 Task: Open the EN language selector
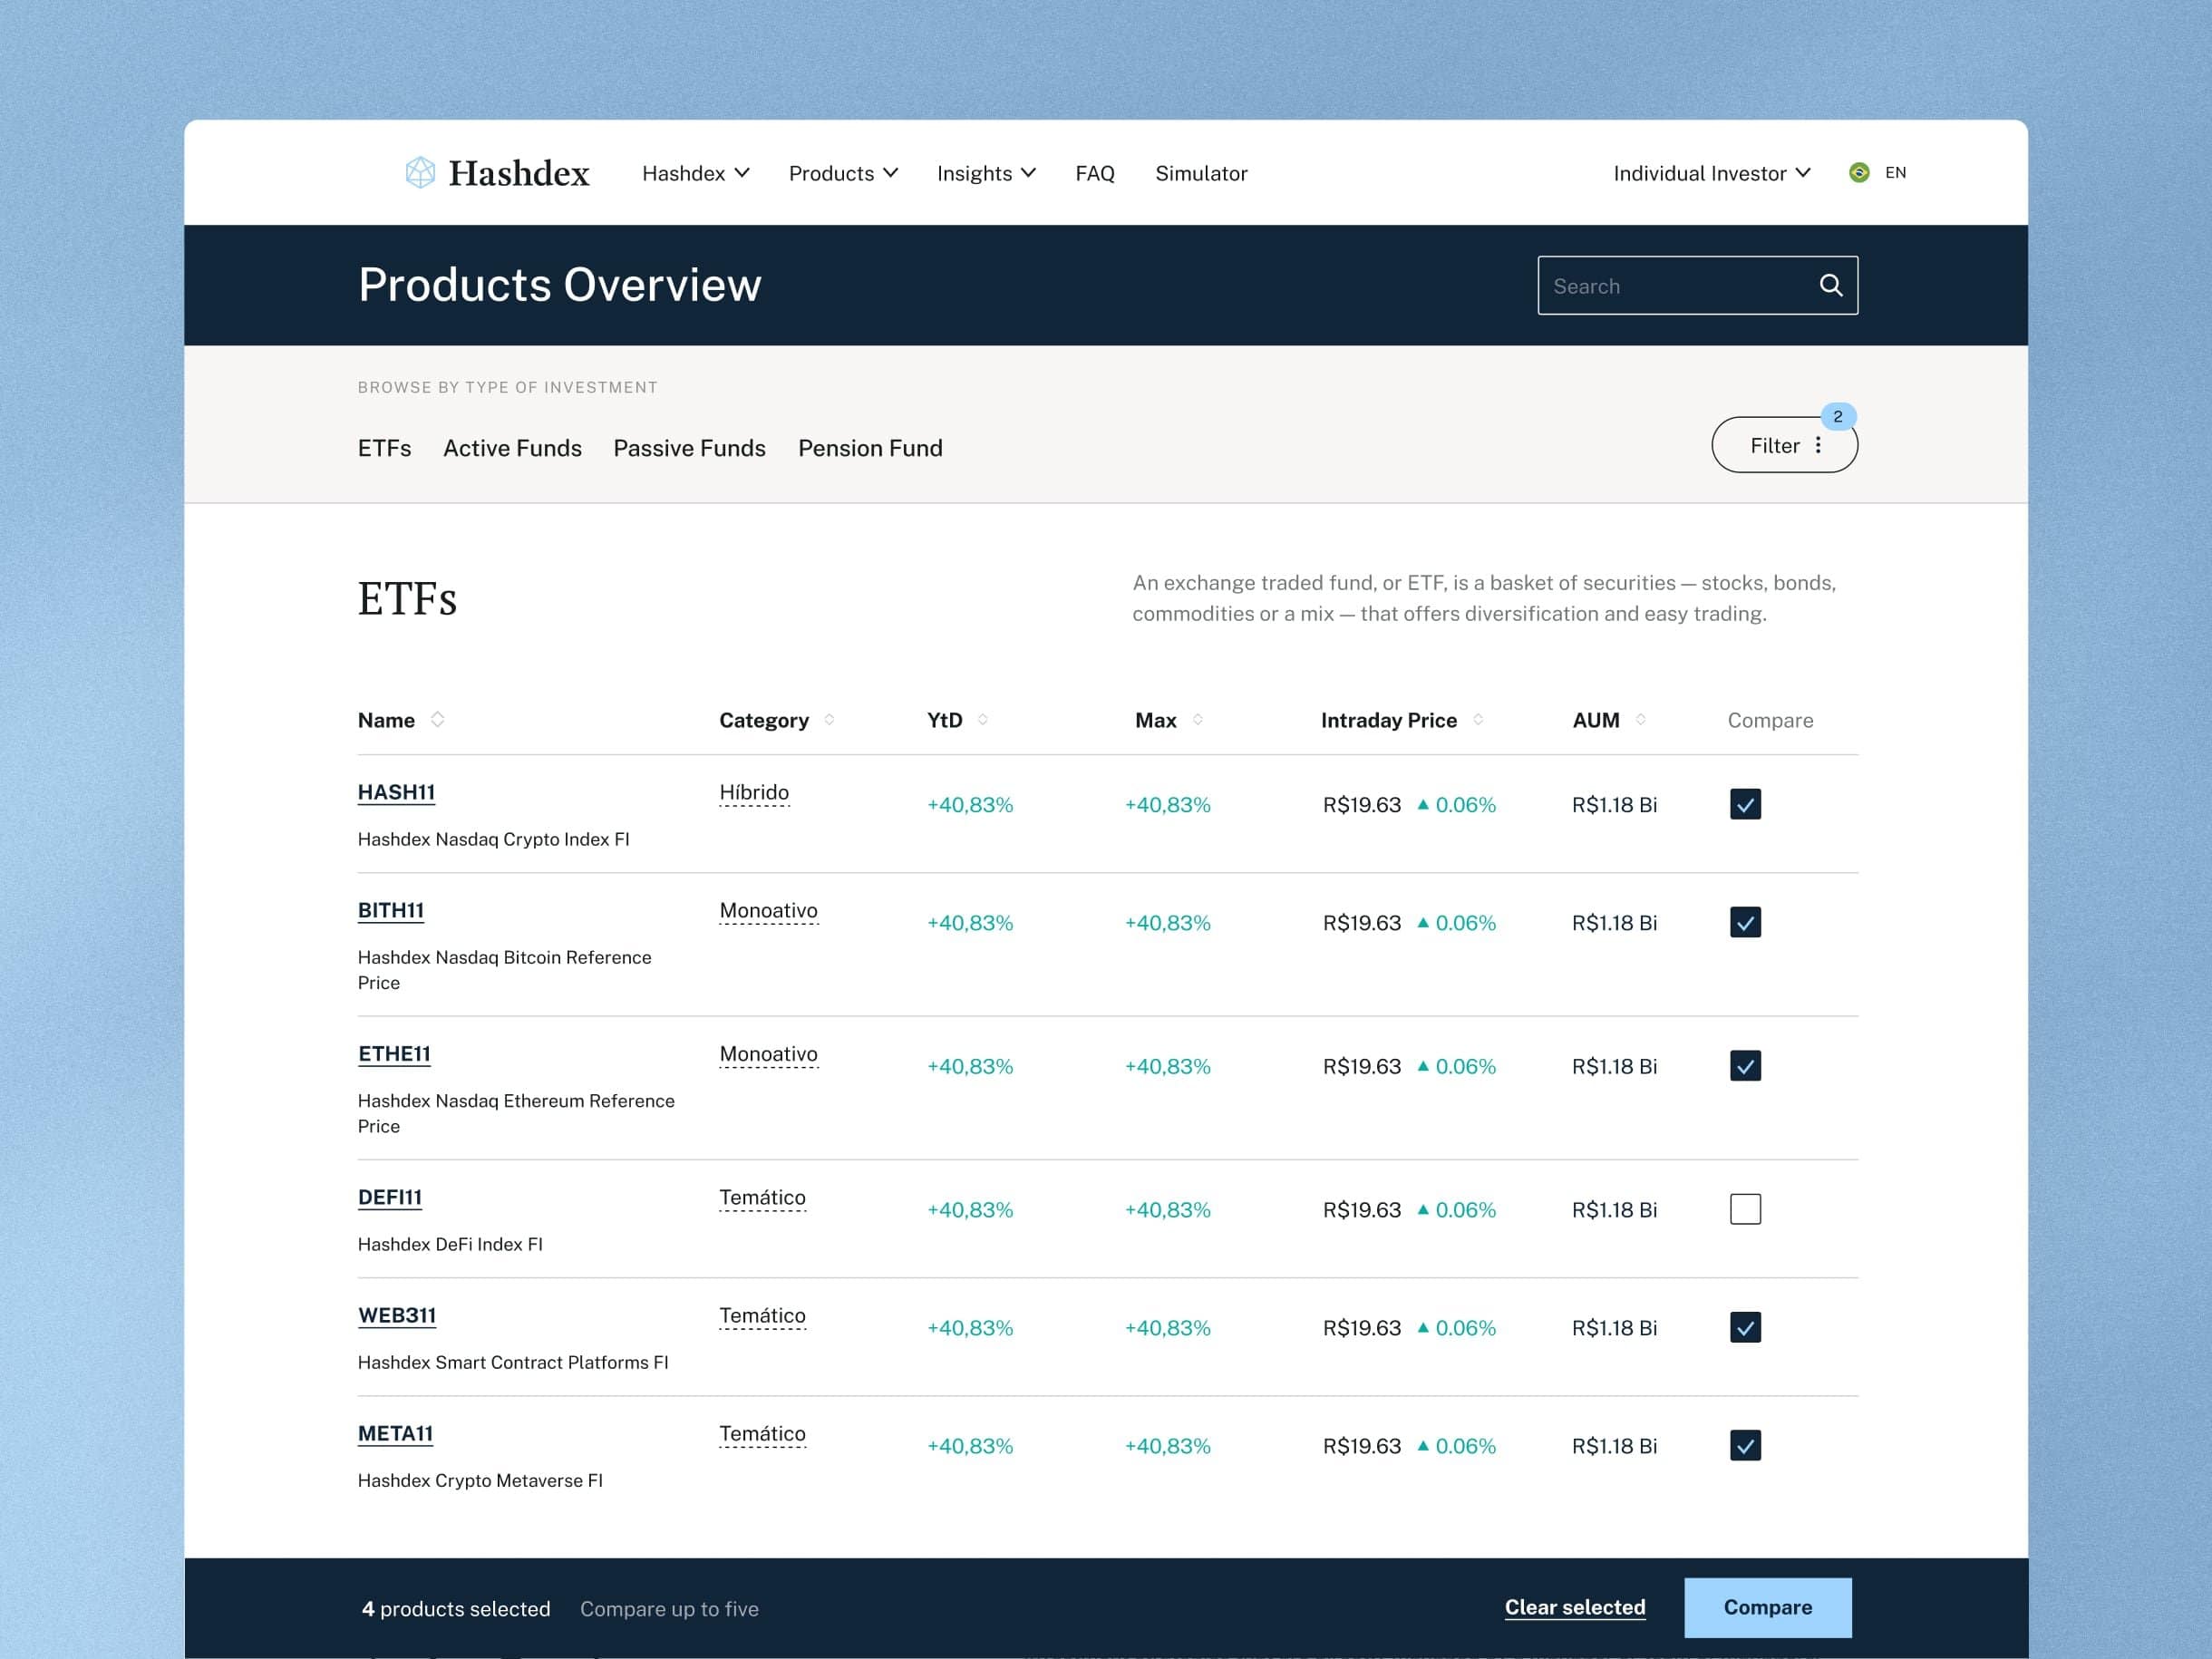[x=1895, y=173]
